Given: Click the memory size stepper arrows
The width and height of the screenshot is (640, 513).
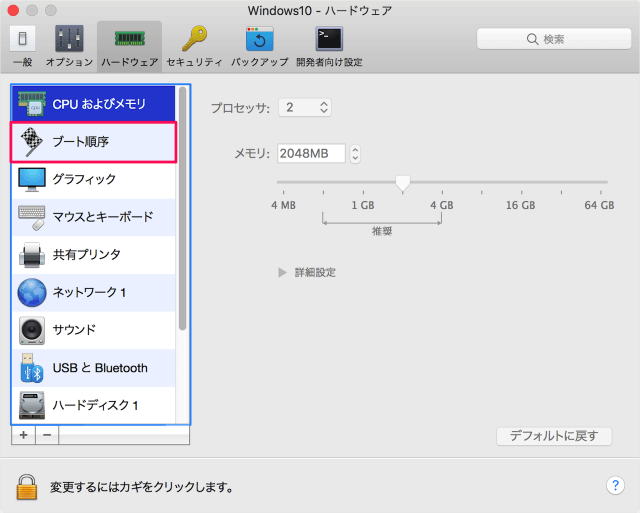Looking at the screenshot, I should (355, 154).
